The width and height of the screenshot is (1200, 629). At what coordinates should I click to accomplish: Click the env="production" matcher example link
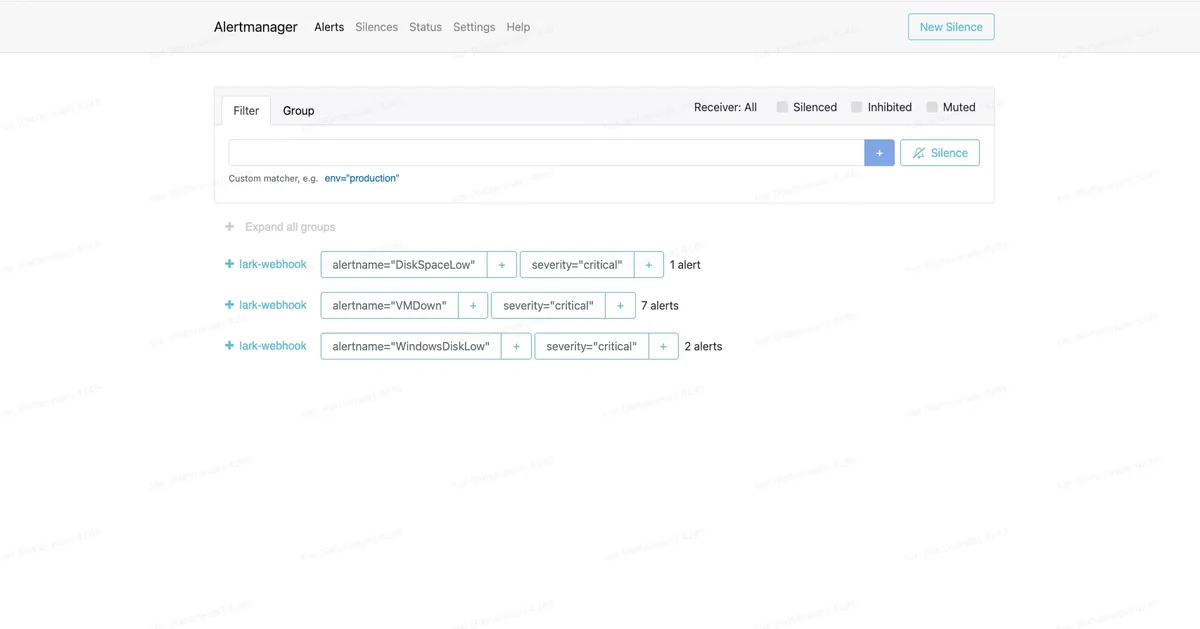click(x=362, y=177)
